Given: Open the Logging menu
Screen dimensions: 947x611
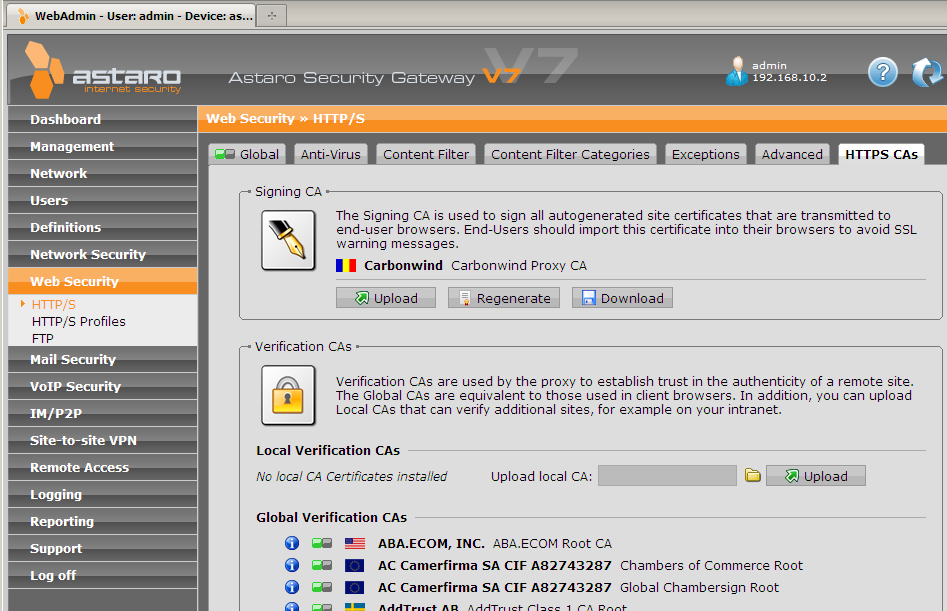Looking at the screenshot, I should (x=103, y=494).
